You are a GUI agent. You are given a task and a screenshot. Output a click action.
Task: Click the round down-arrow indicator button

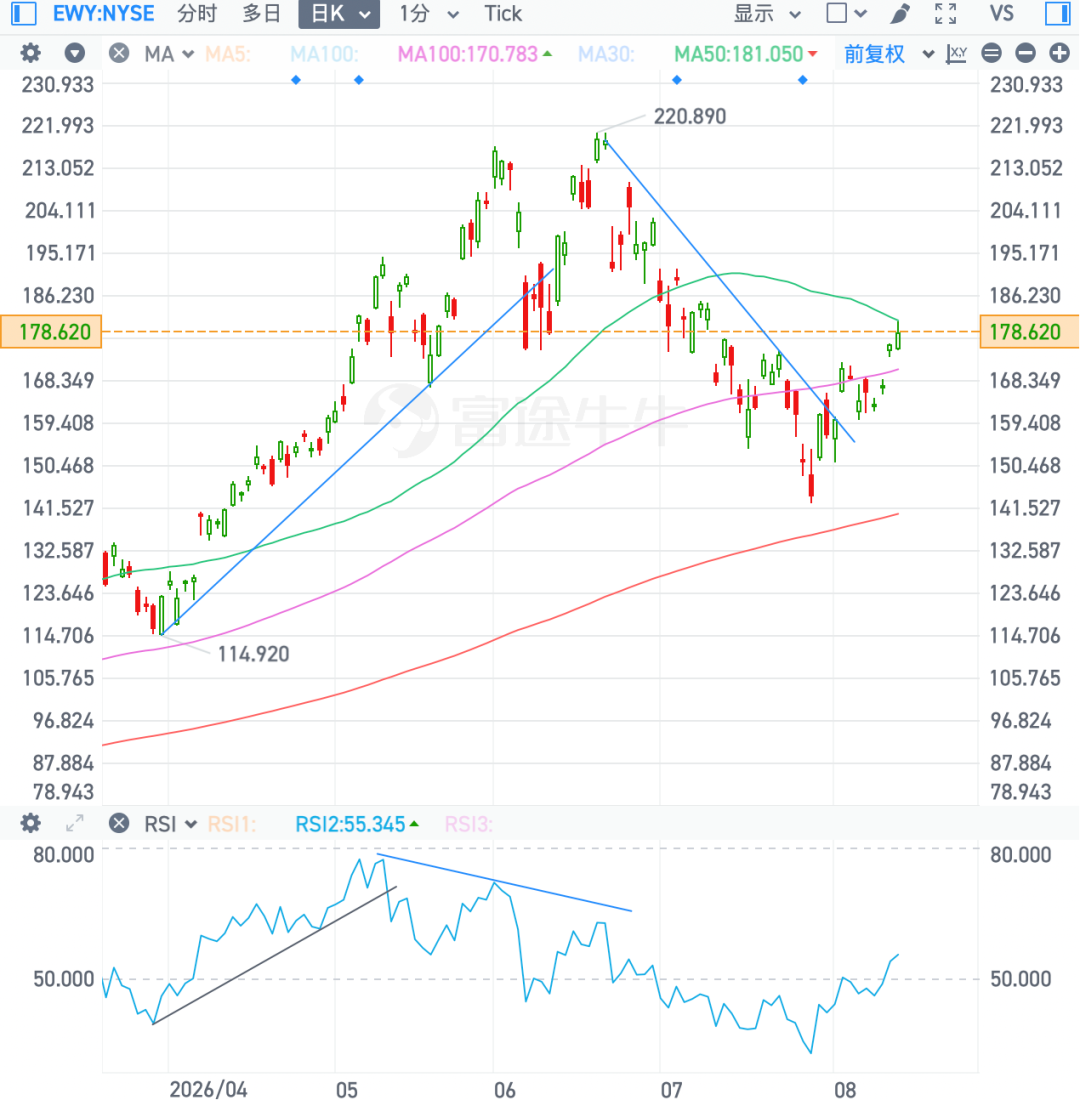coord(74,53)
